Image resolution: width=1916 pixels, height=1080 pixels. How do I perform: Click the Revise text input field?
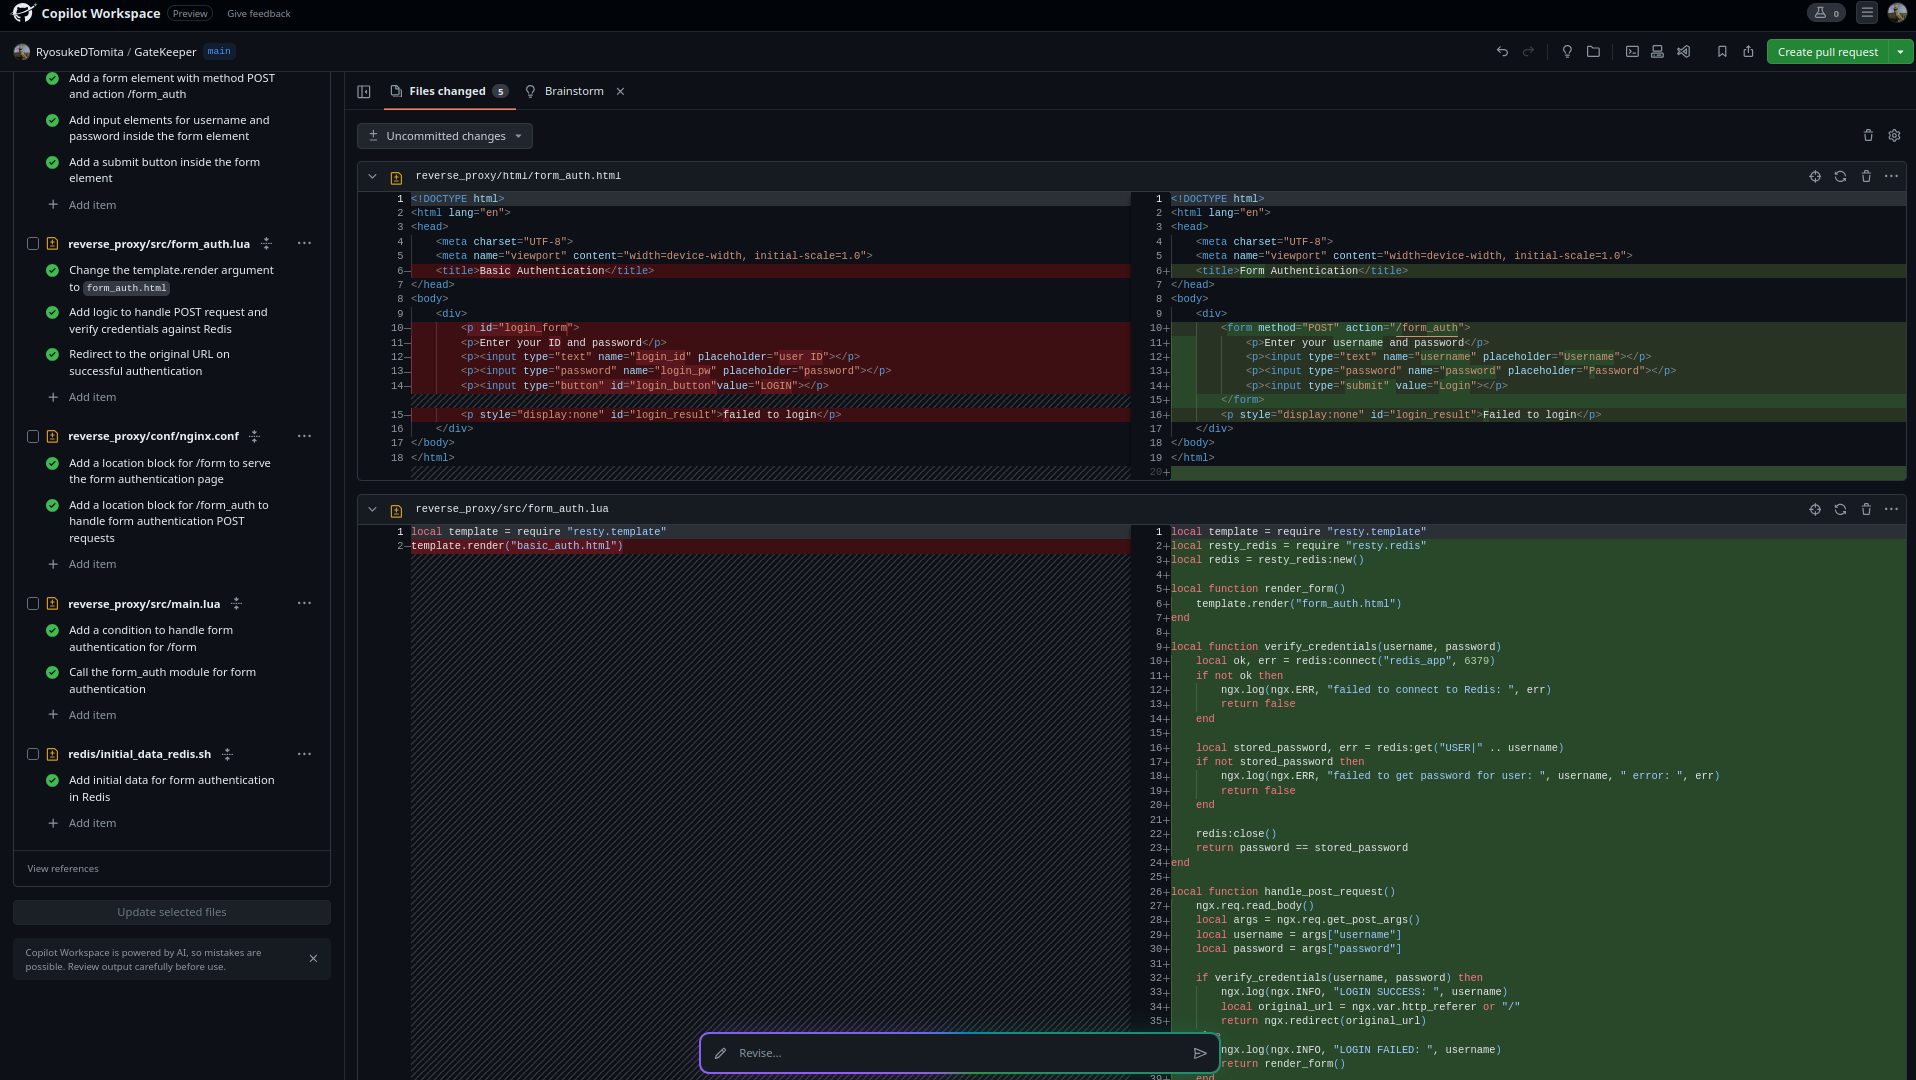950,1053
